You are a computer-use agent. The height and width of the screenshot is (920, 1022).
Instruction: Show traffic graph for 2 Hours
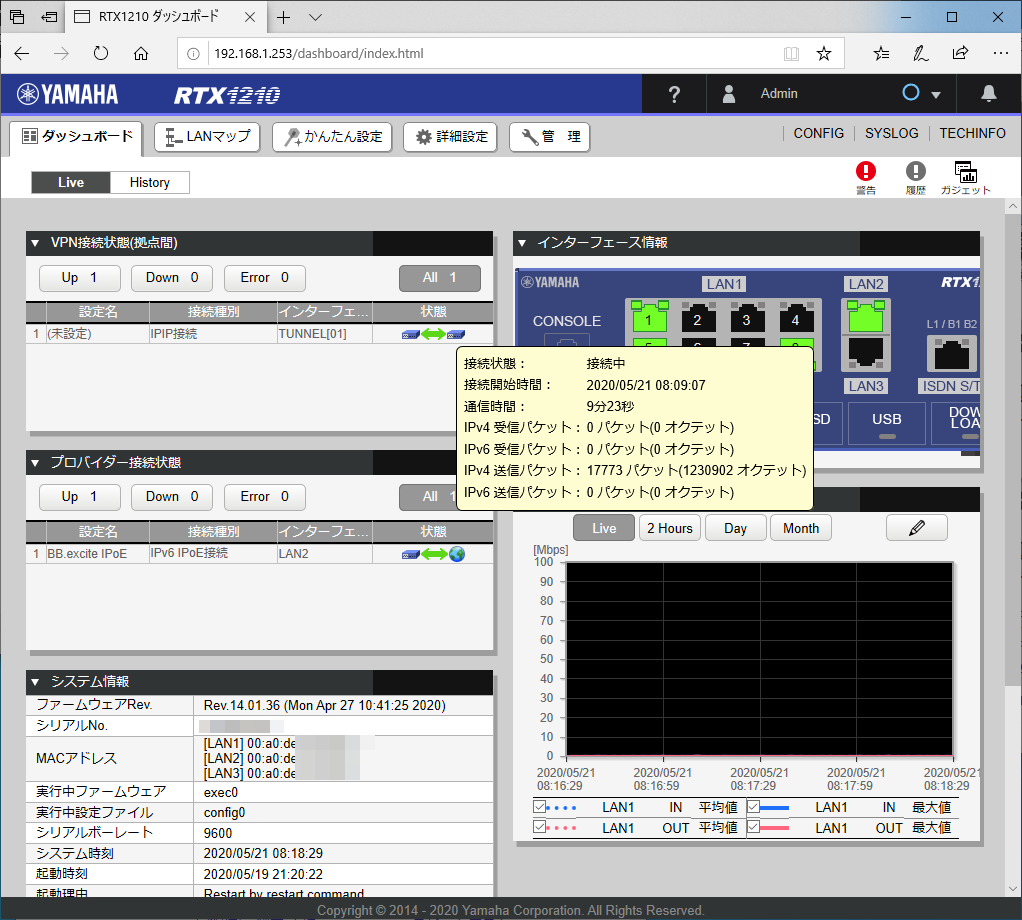coord(670,528)
